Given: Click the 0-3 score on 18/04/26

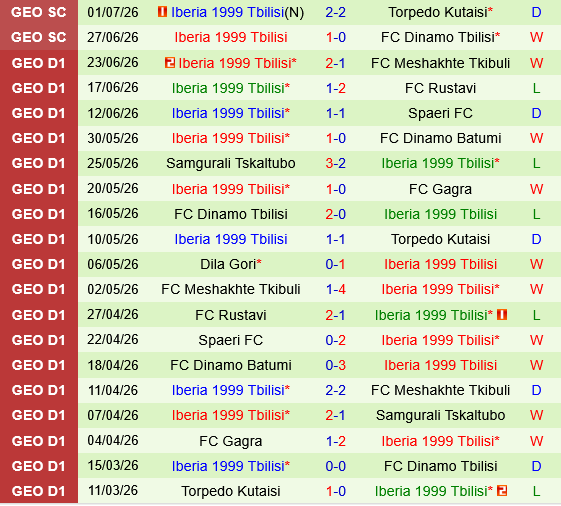Looking at the screenshot, I should 335,365.
